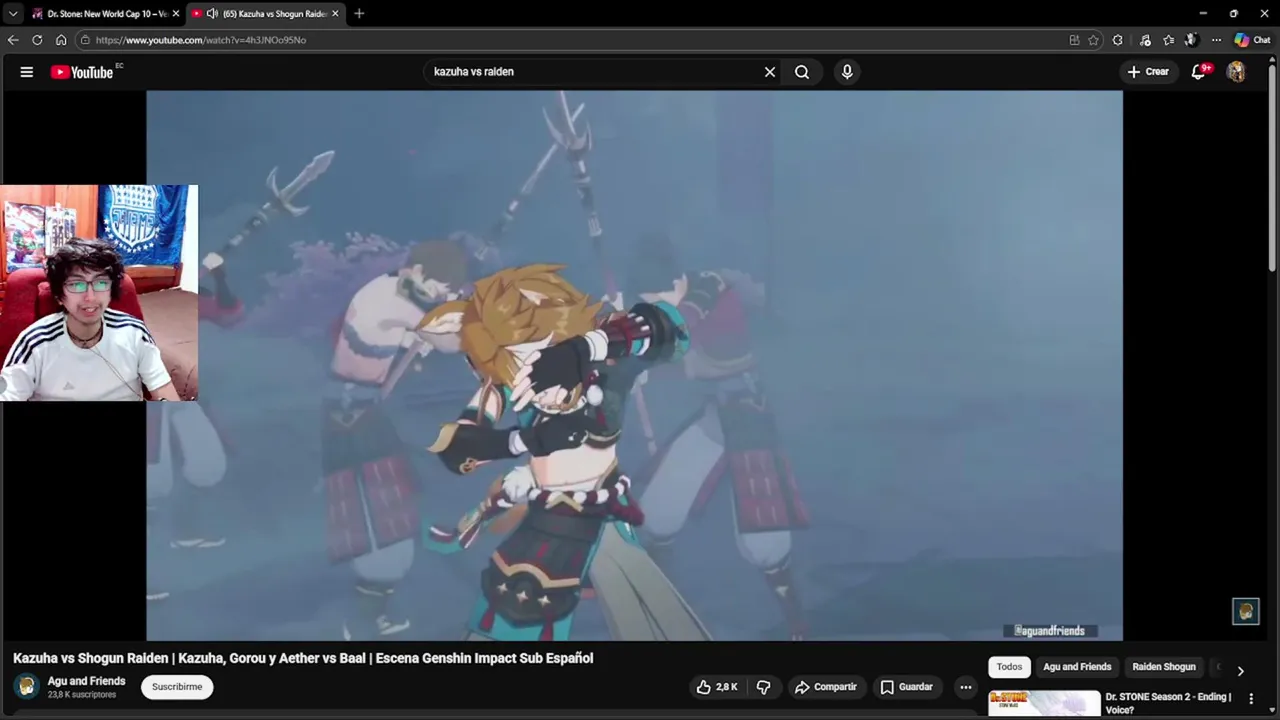Click the Kazuha vs Shogun Raiden video title
This screenshot has height=720, width=1280.
coord(303,658)
